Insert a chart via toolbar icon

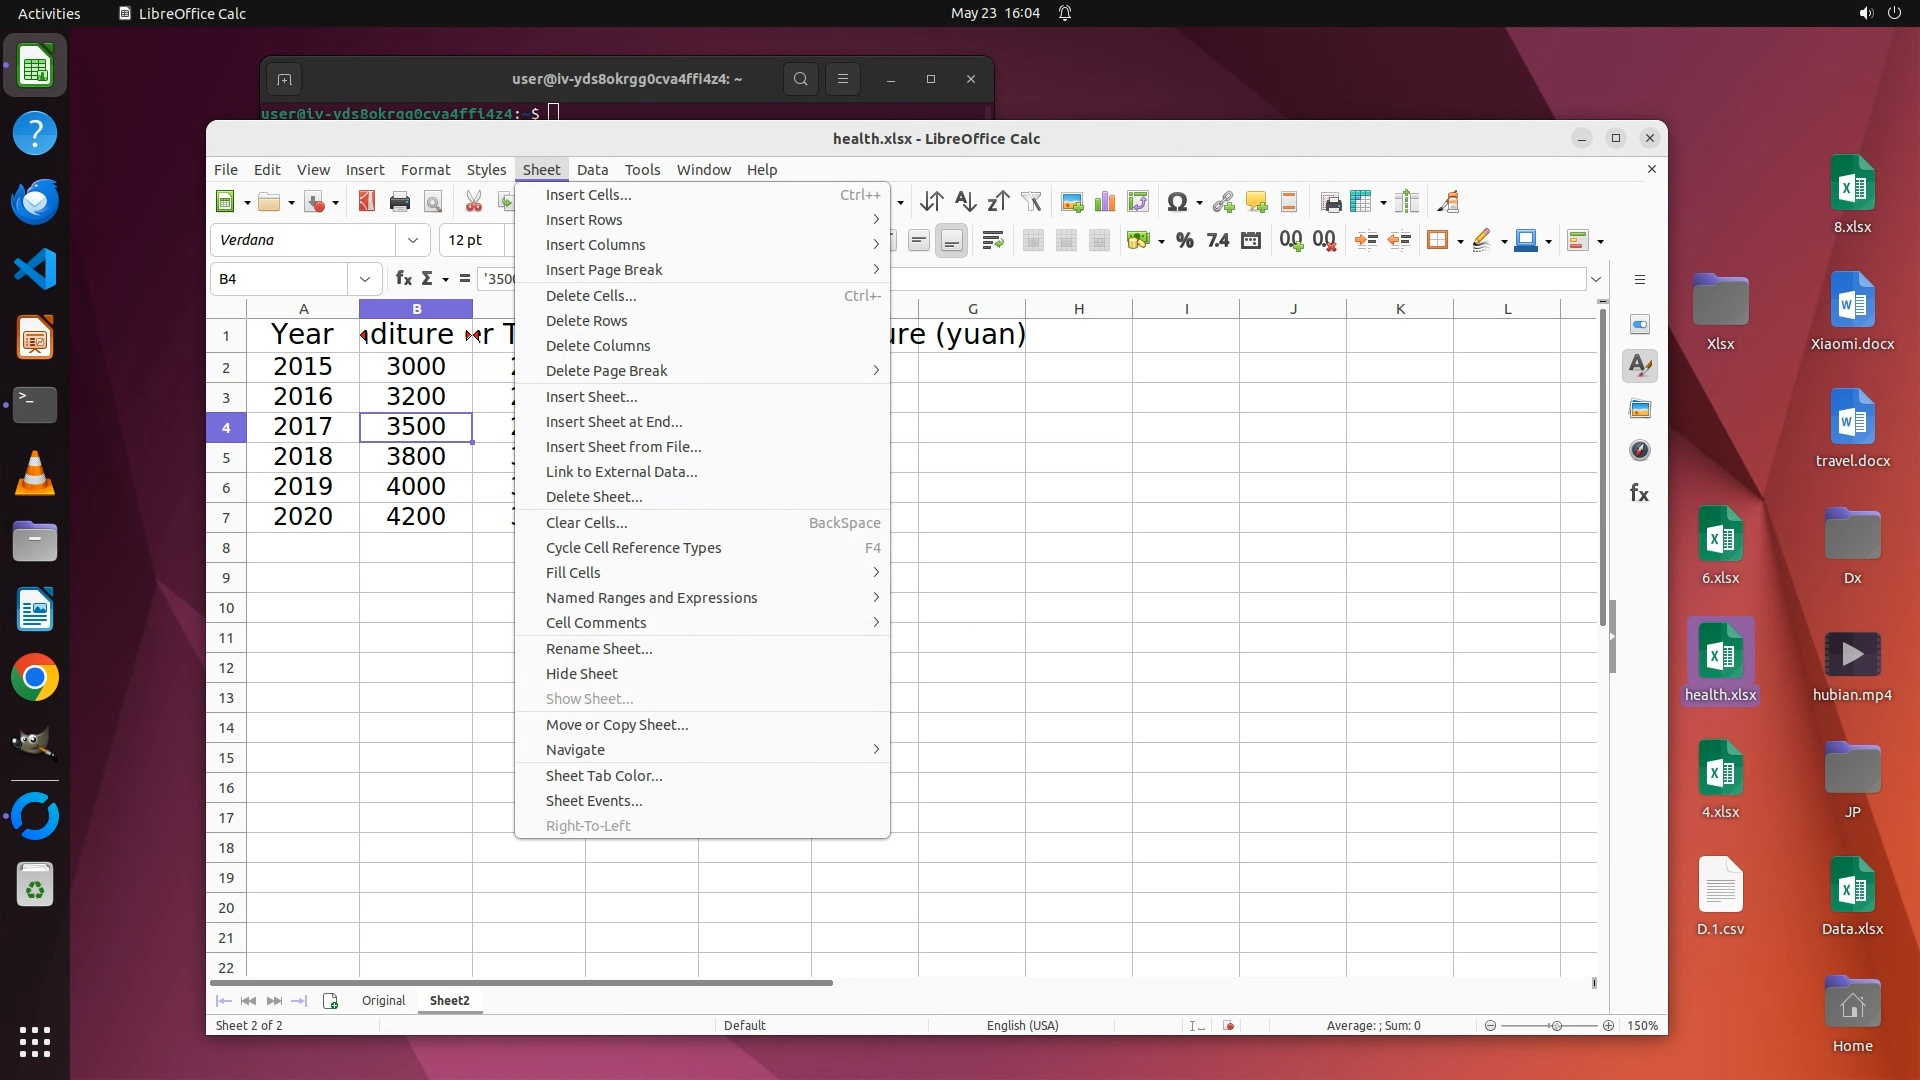1105,202
